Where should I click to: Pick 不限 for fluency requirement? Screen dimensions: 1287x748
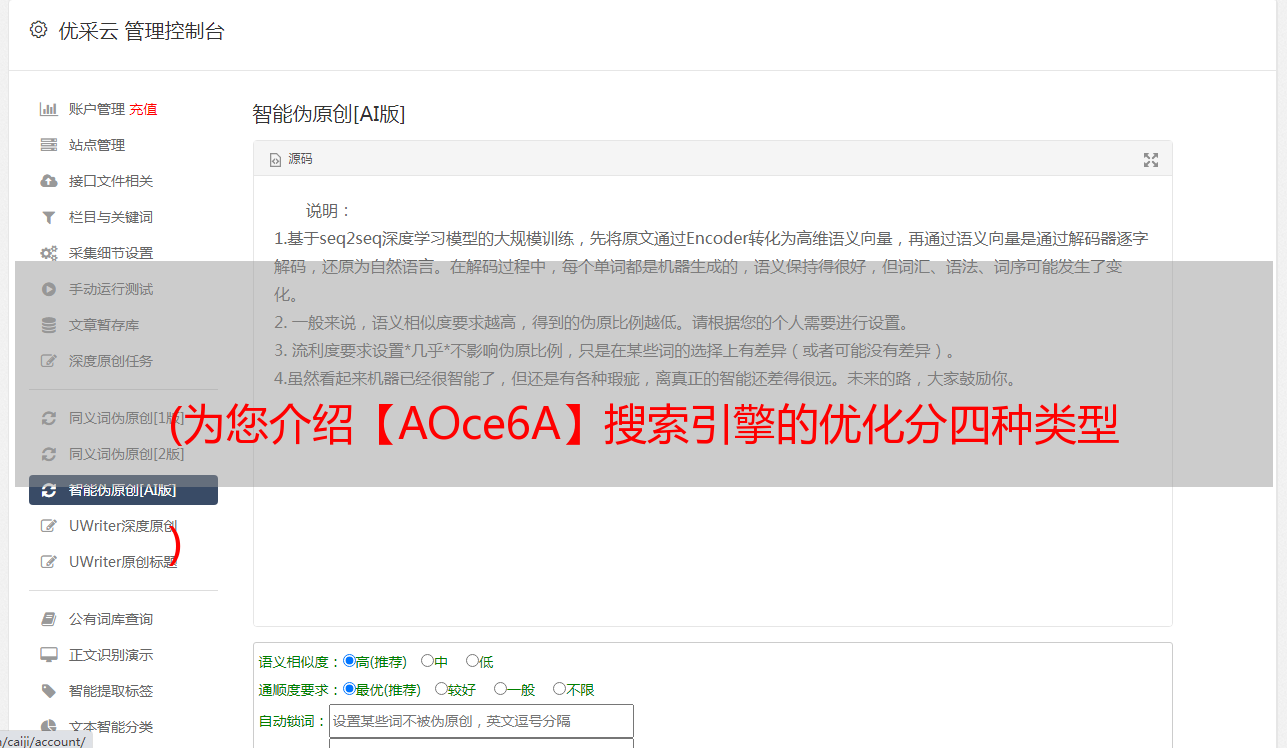tap(559, 689)
